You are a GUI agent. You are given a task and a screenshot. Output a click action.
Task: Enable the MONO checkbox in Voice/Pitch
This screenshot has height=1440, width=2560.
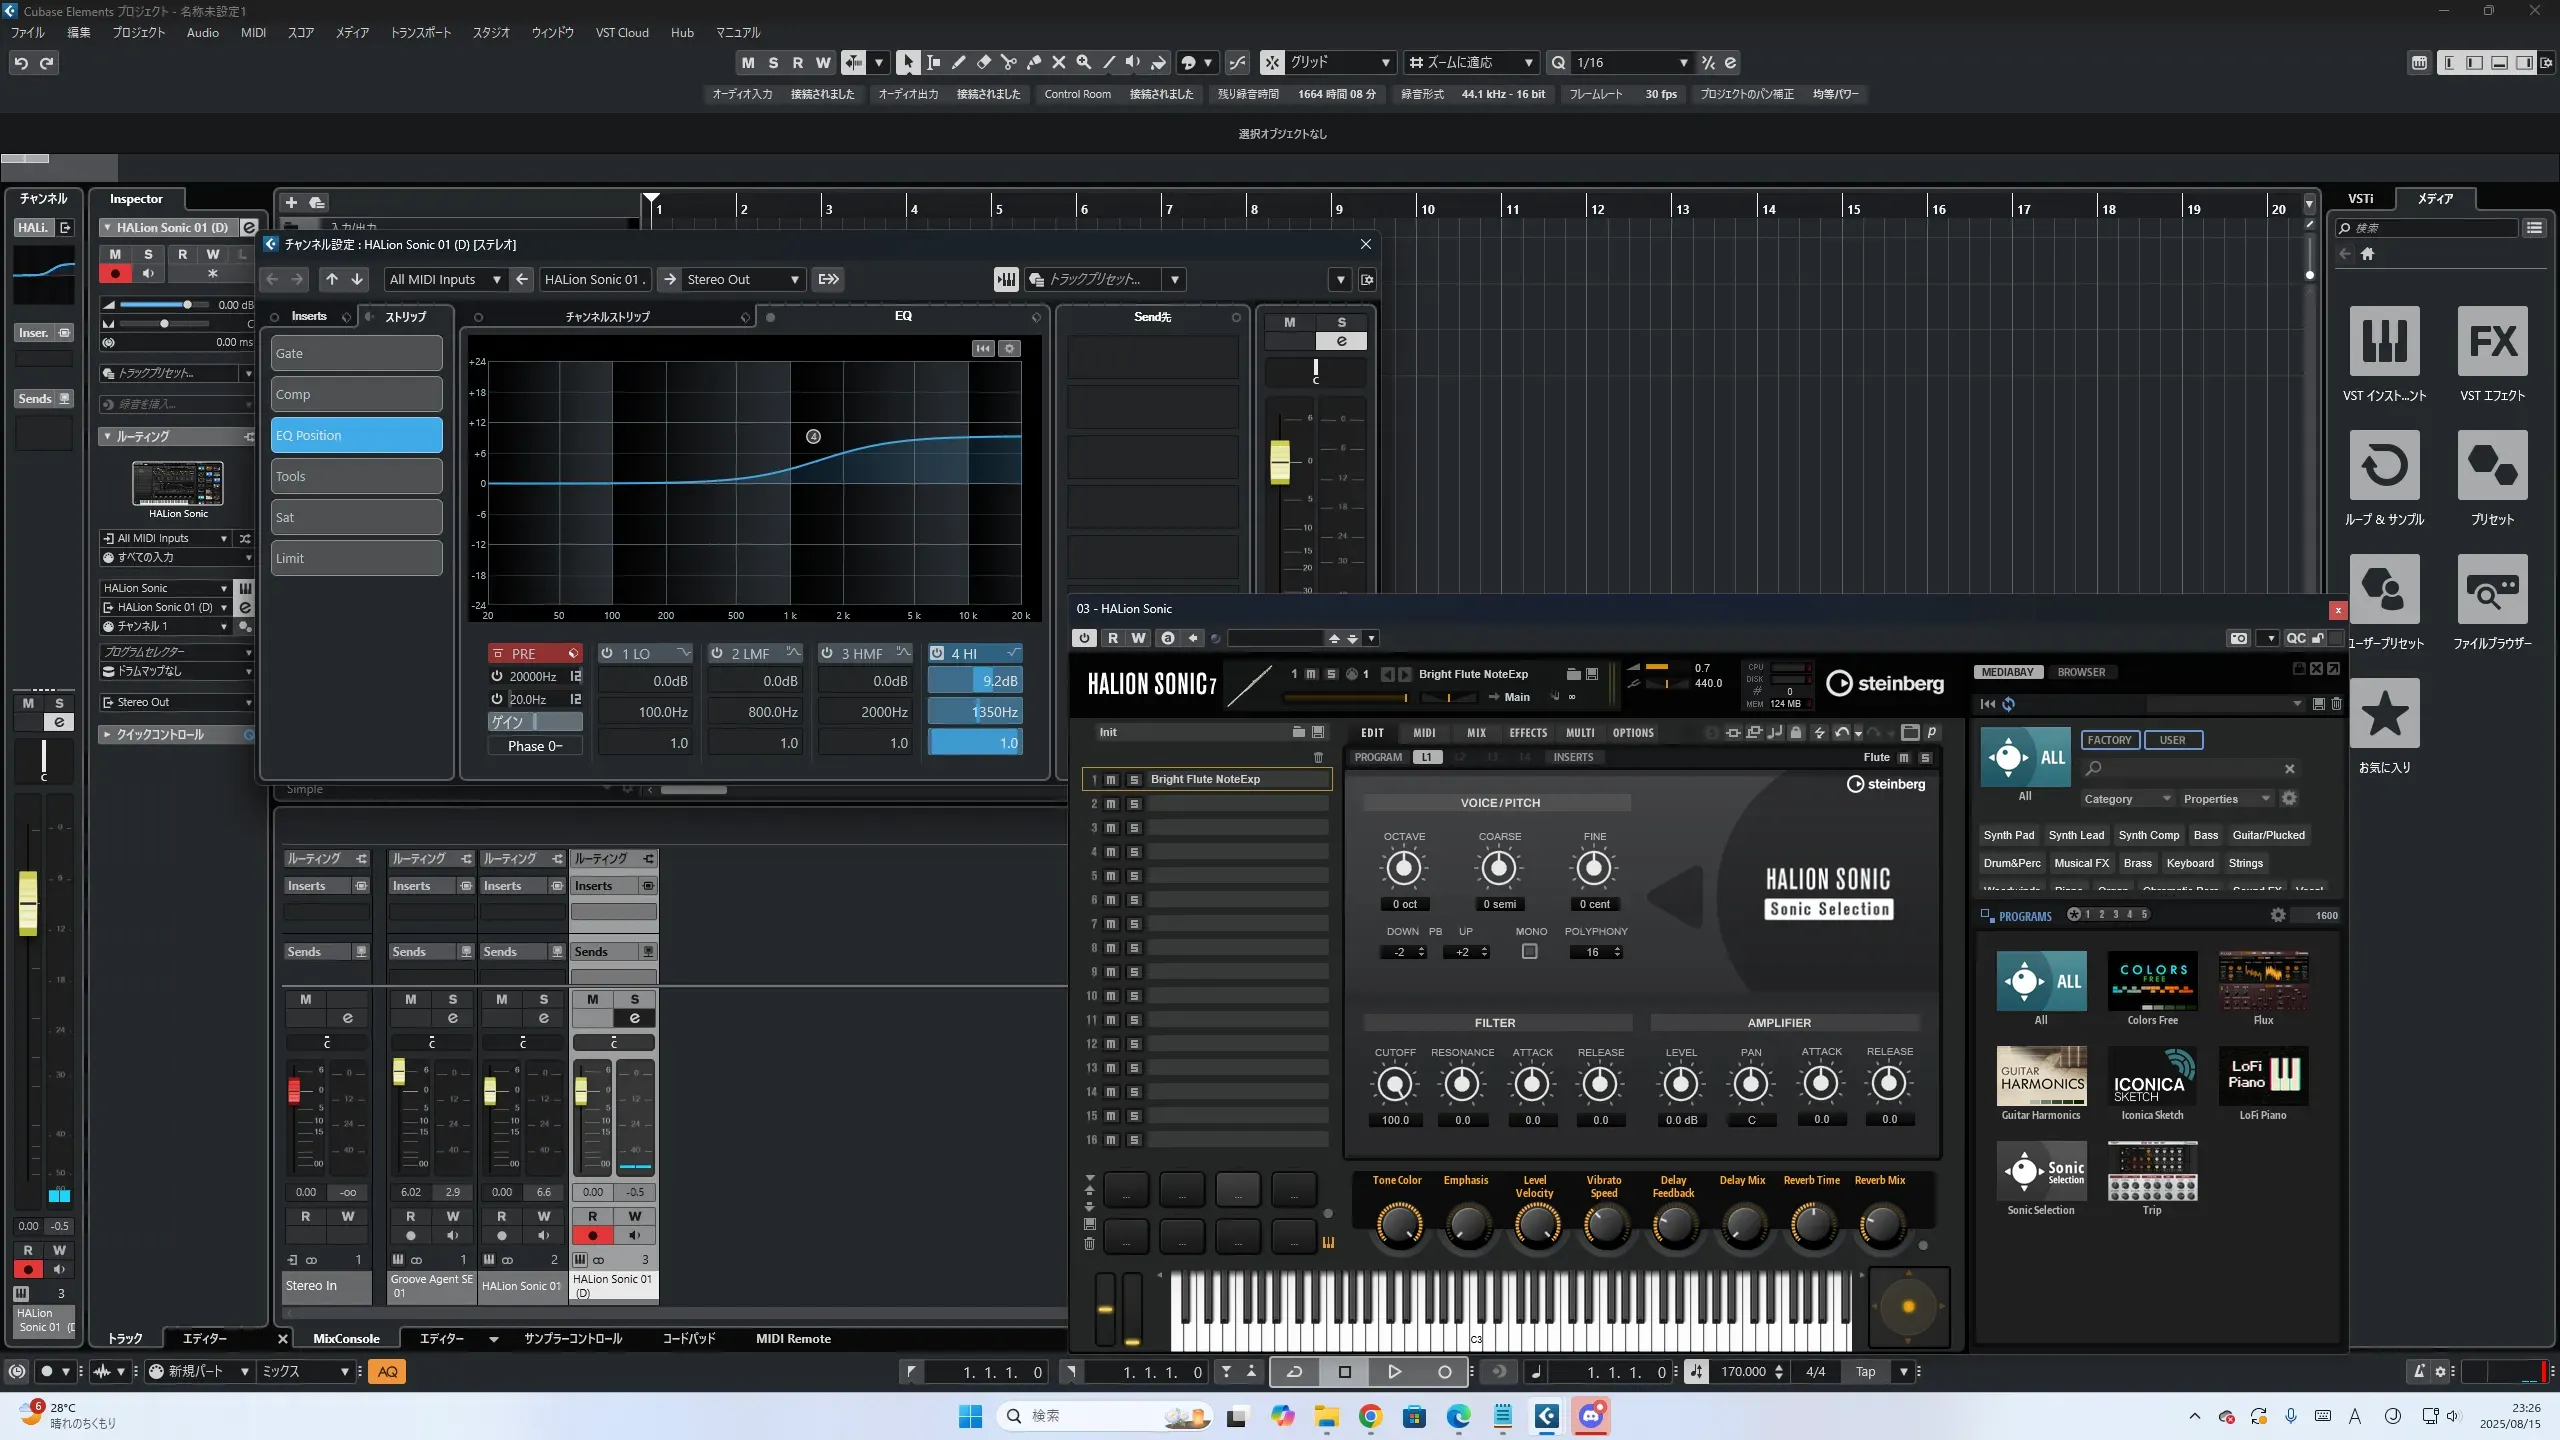(1529, 952)
